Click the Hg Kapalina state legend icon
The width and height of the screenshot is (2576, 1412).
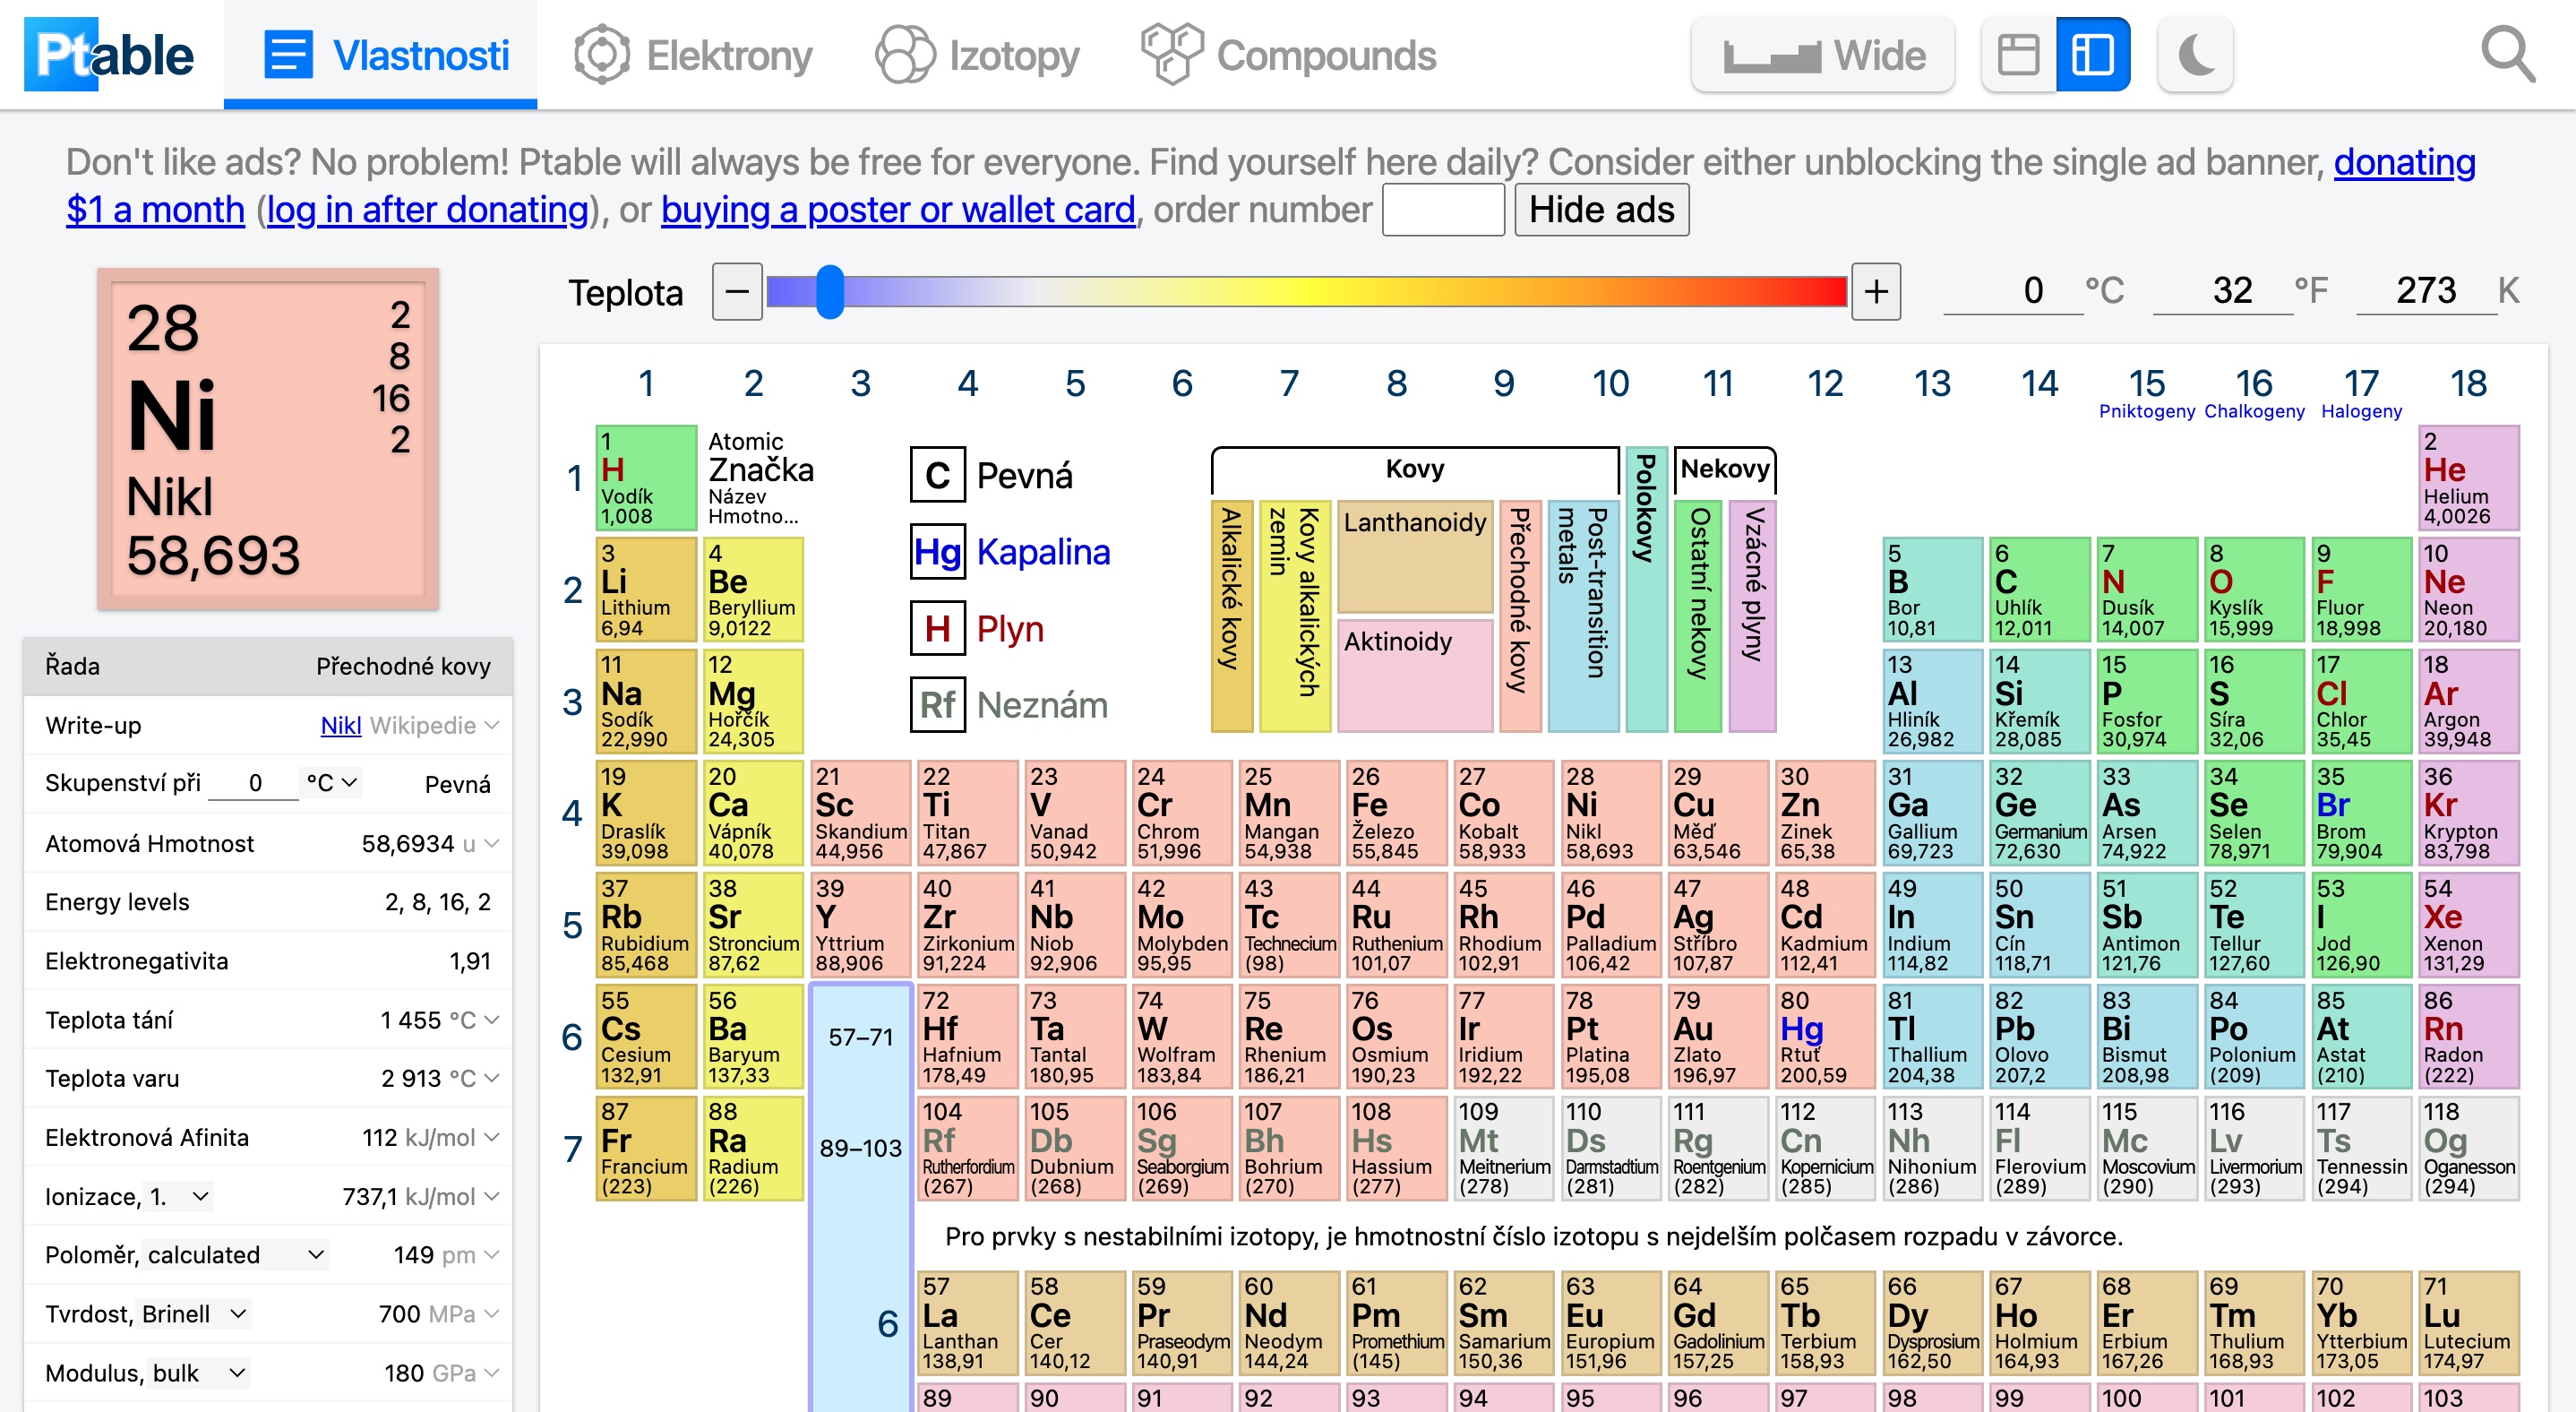pos(937,552)
